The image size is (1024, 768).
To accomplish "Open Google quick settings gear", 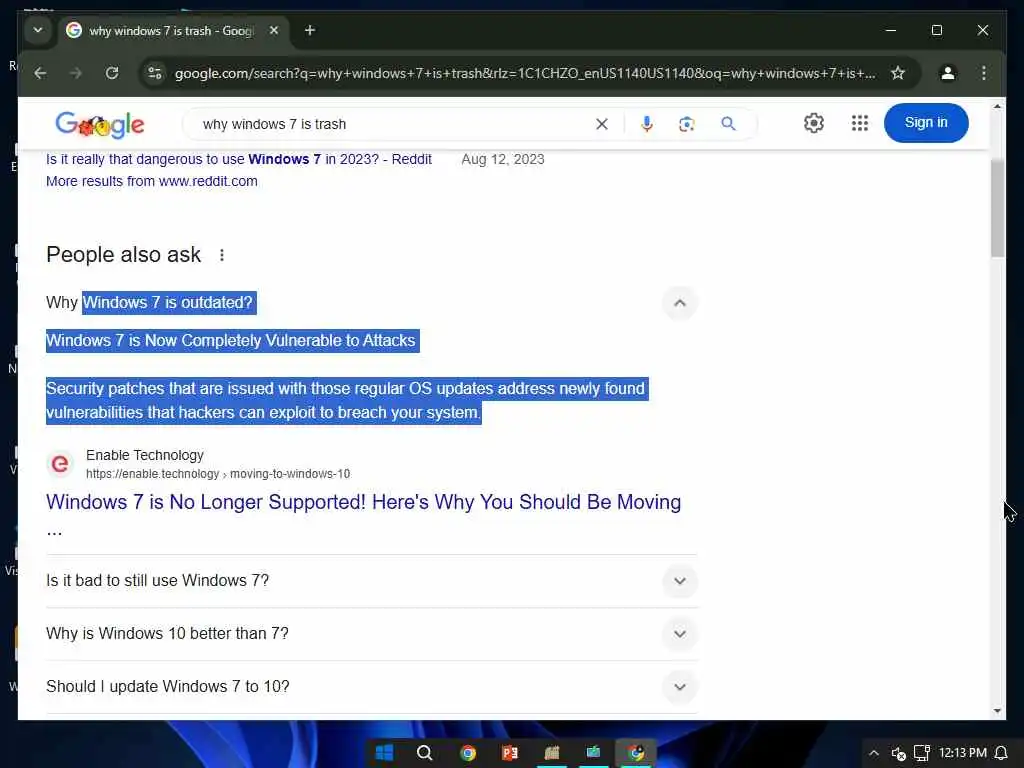I will [814, 123].
